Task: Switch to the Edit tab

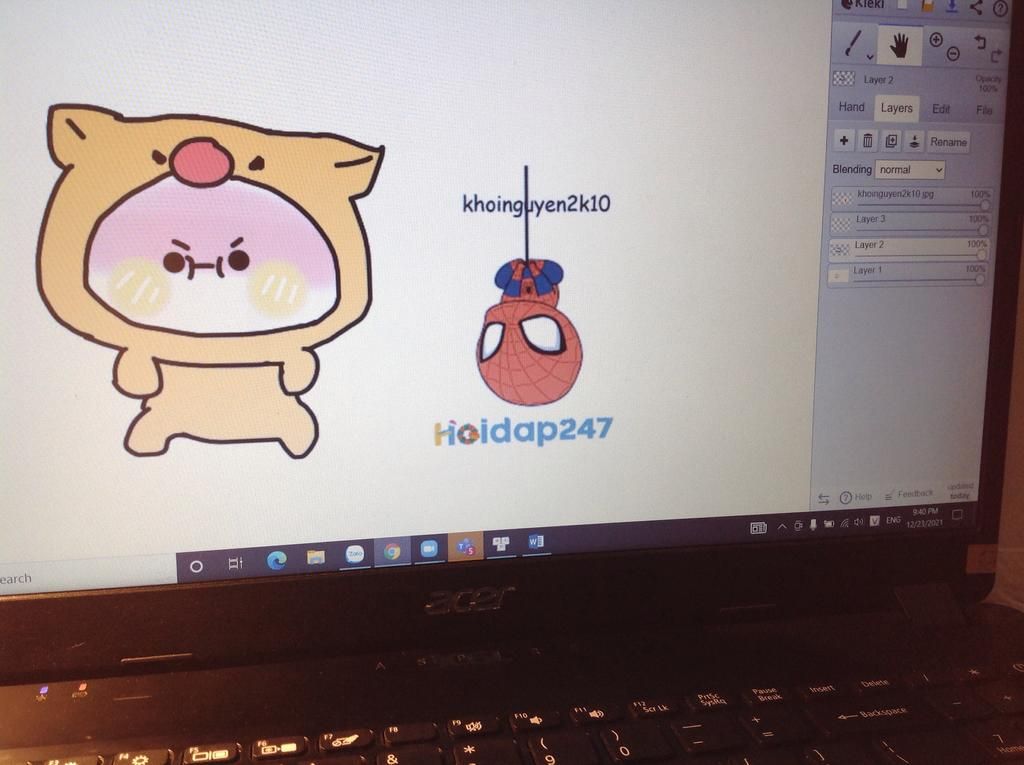Action: [x=940, y=109]
